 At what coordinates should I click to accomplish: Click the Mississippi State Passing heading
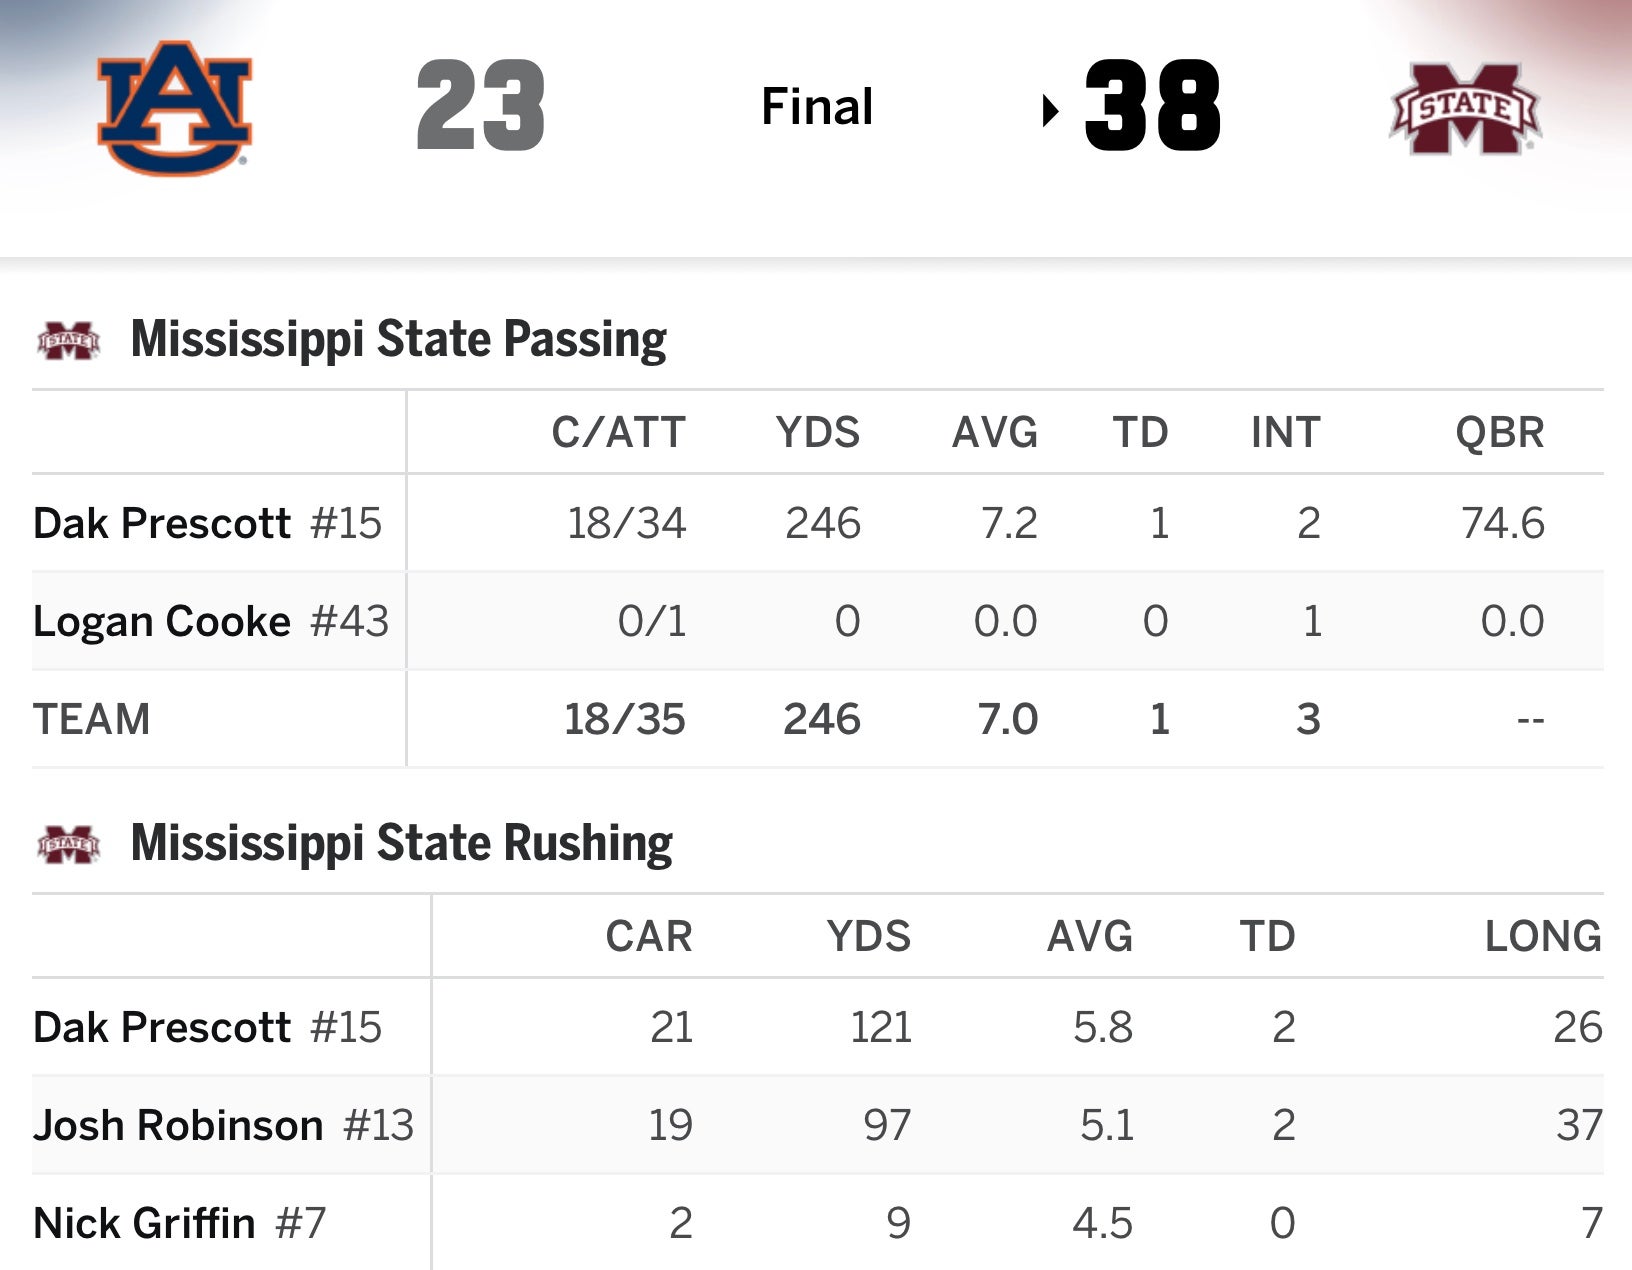[x=398, y=339]
